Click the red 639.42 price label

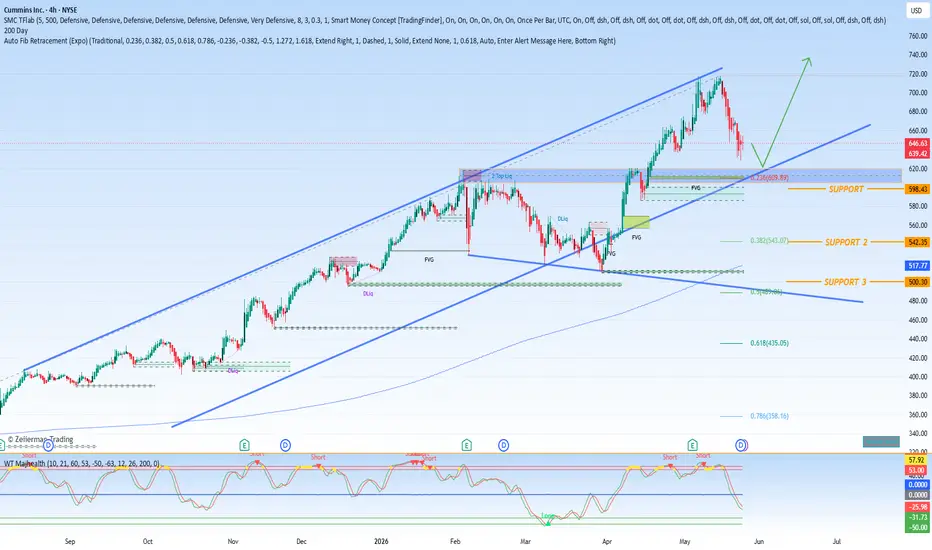(917, 153)
